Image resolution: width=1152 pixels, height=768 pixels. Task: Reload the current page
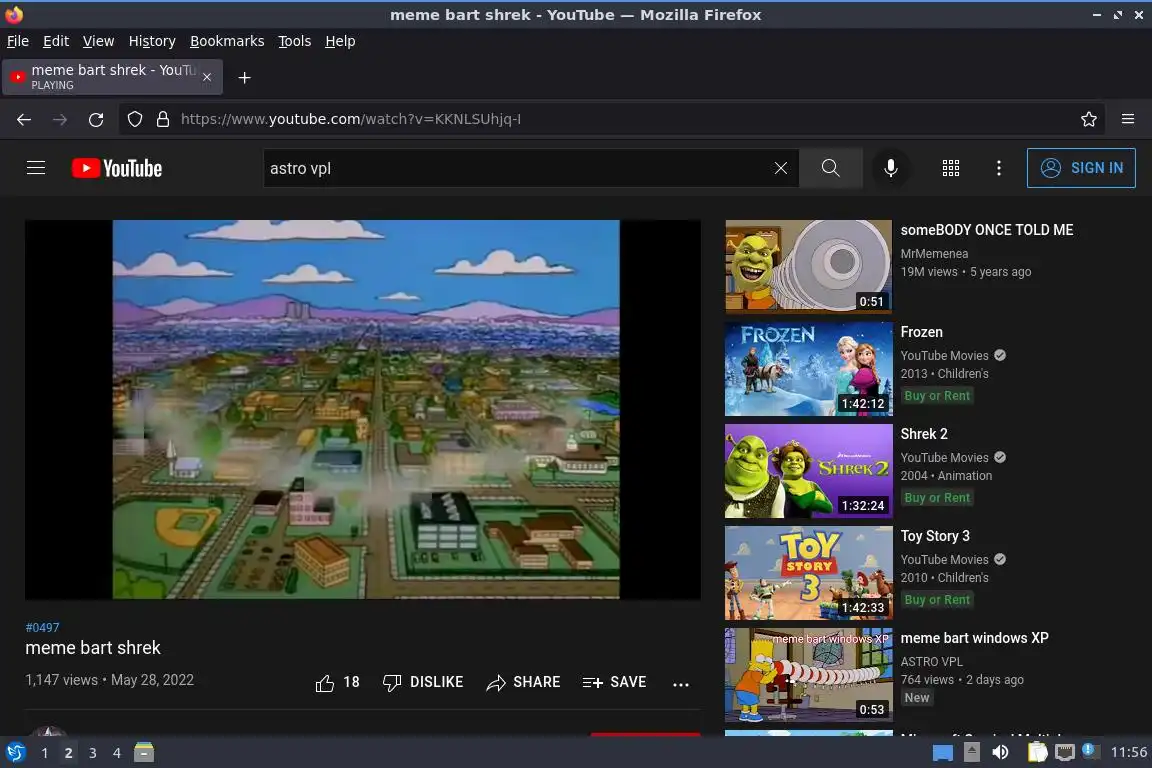click(x=96, y=119)
